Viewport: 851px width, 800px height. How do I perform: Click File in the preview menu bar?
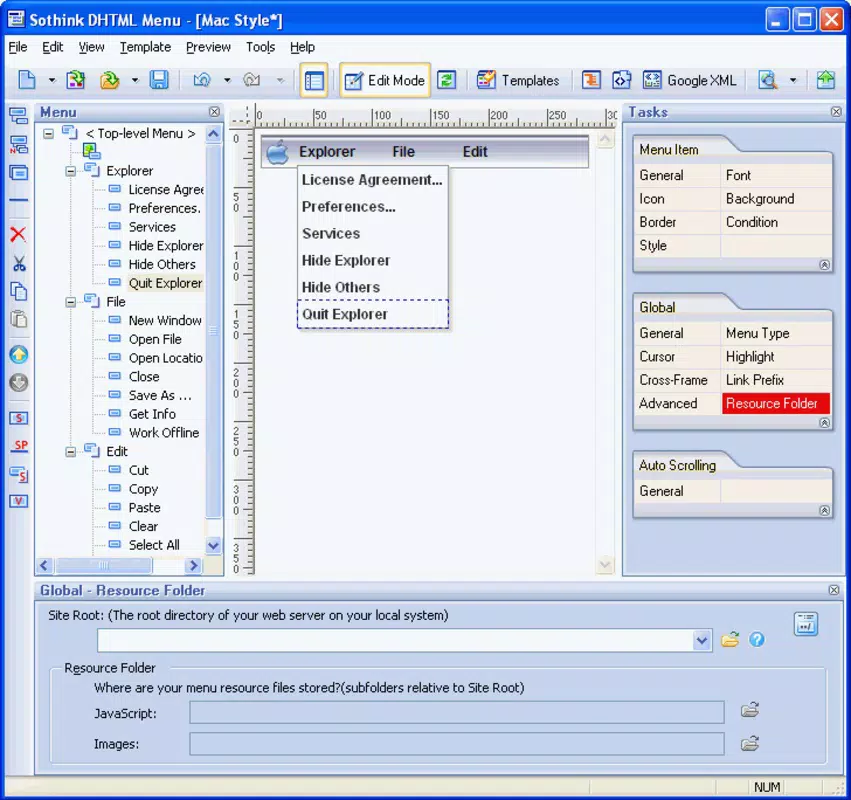404,152
